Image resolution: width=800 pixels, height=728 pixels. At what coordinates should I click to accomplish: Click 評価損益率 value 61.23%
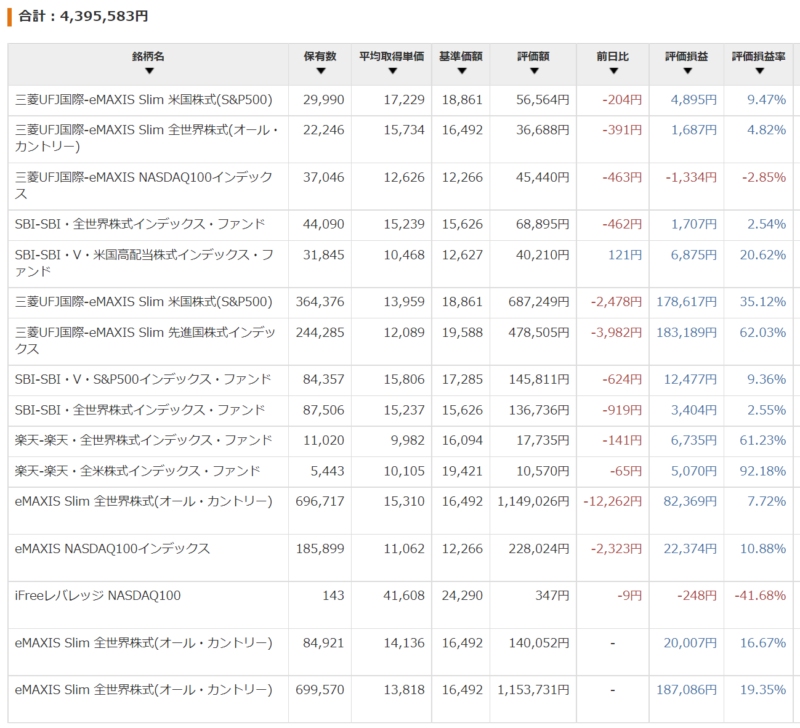click(763, 440)
